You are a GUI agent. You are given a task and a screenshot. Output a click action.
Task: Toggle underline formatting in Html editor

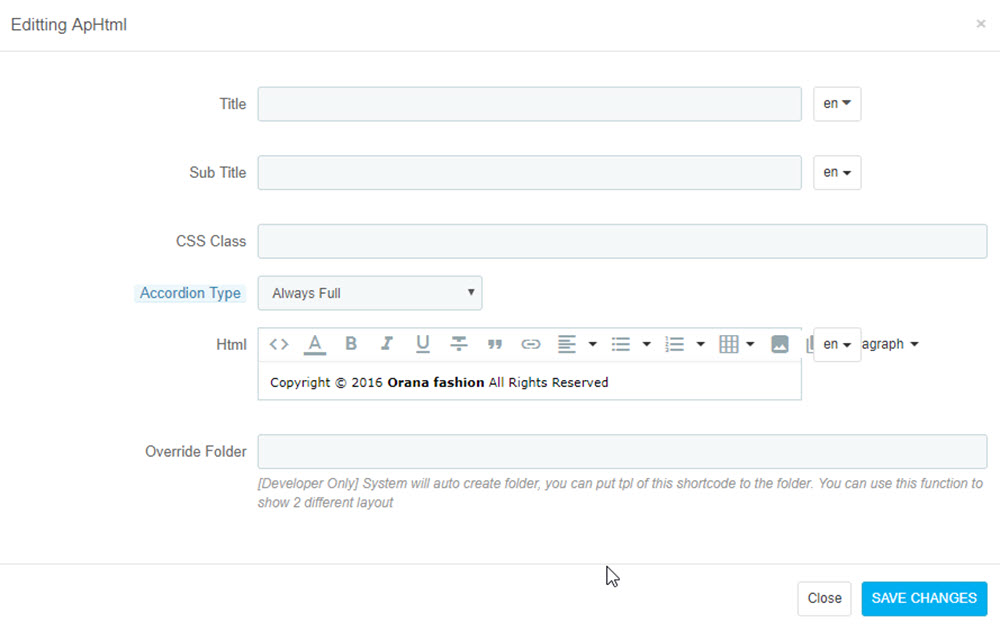click(422, 344)
